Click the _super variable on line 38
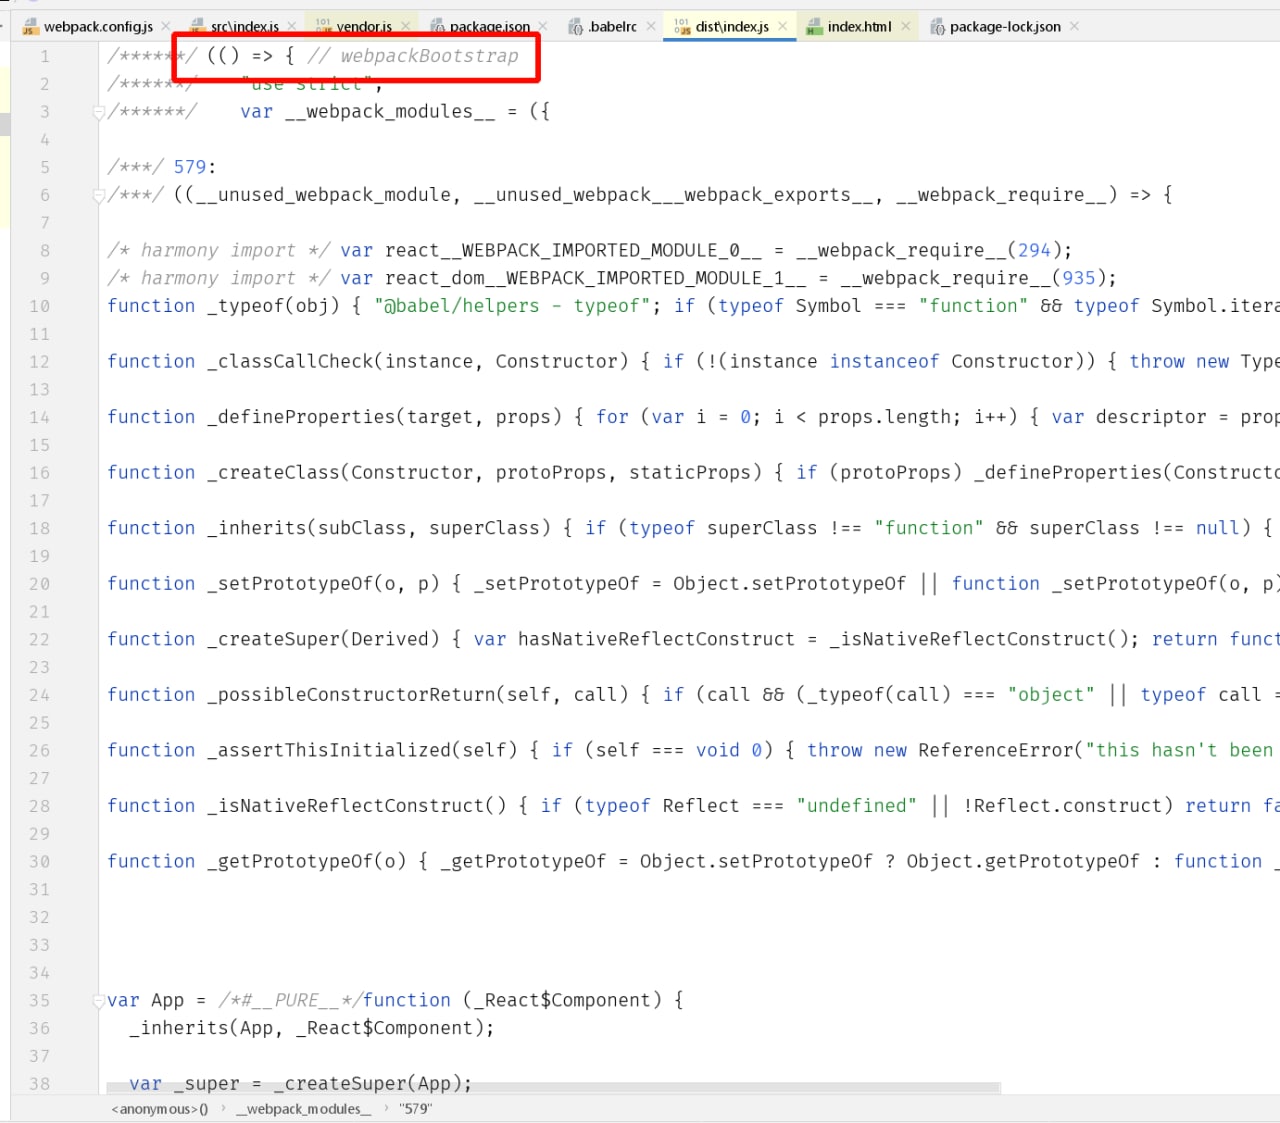This screenshot has height=1123, width=1280. [x=207, y=1084]
